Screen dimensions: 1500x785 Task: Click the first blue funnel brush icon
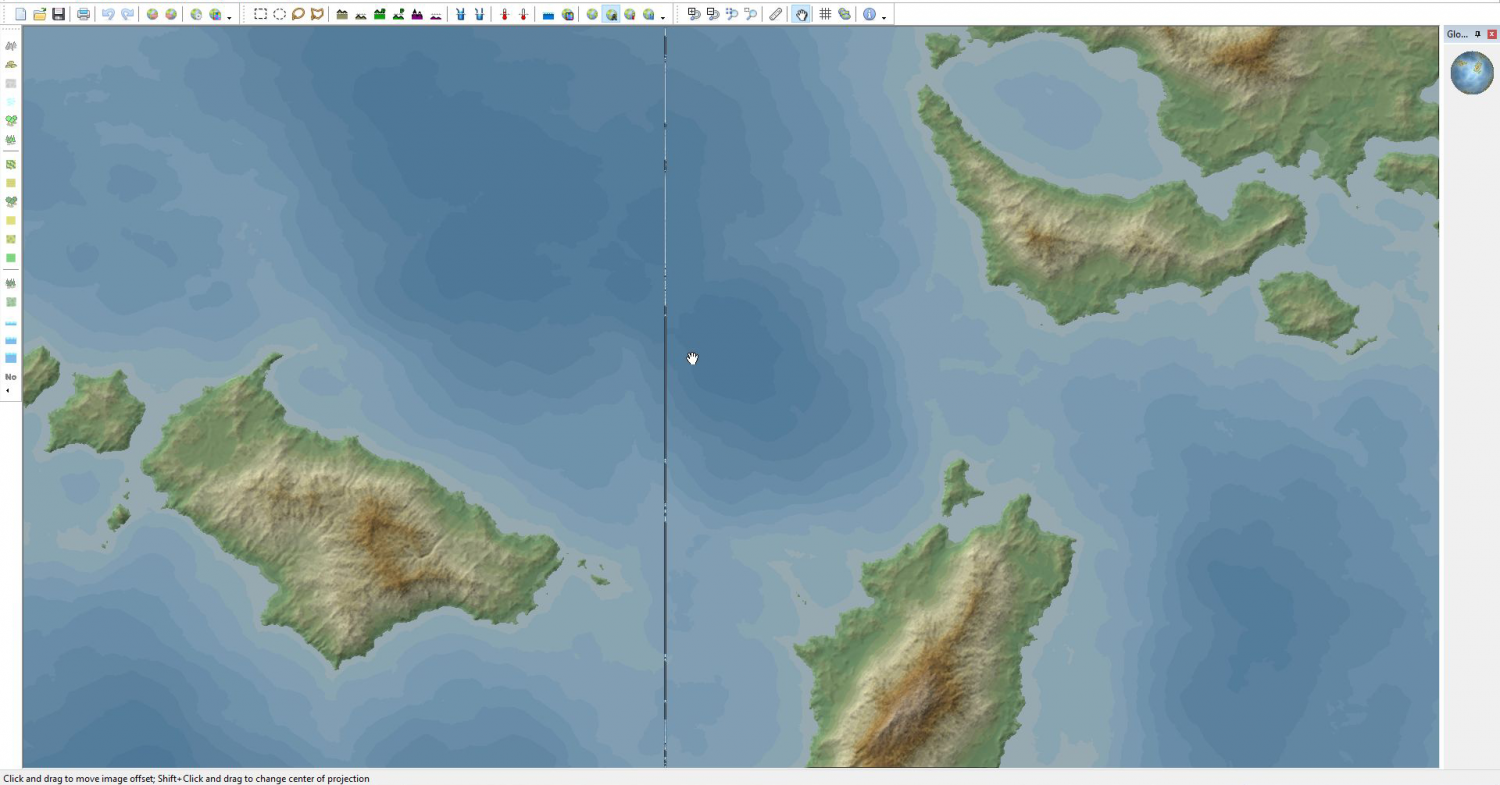coord(460,14)
